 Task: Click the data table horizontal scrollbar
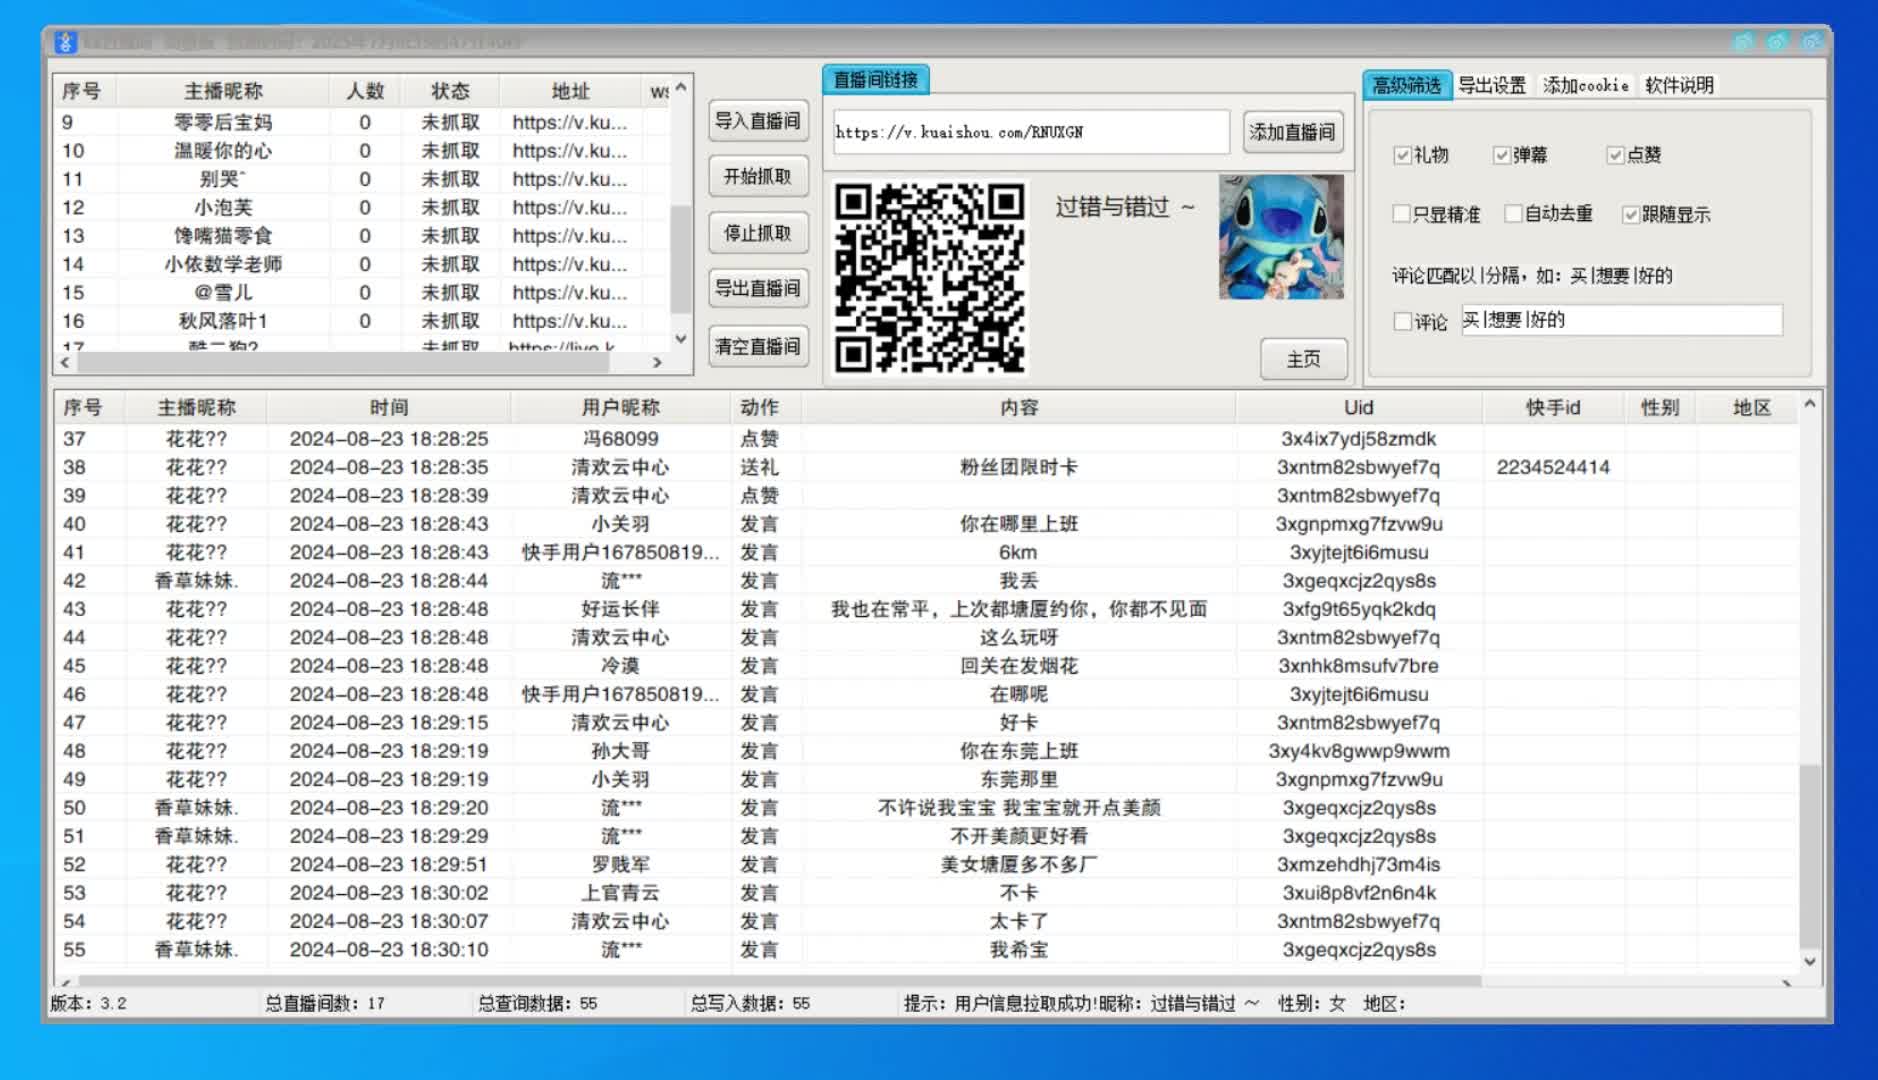pos(780,981)
